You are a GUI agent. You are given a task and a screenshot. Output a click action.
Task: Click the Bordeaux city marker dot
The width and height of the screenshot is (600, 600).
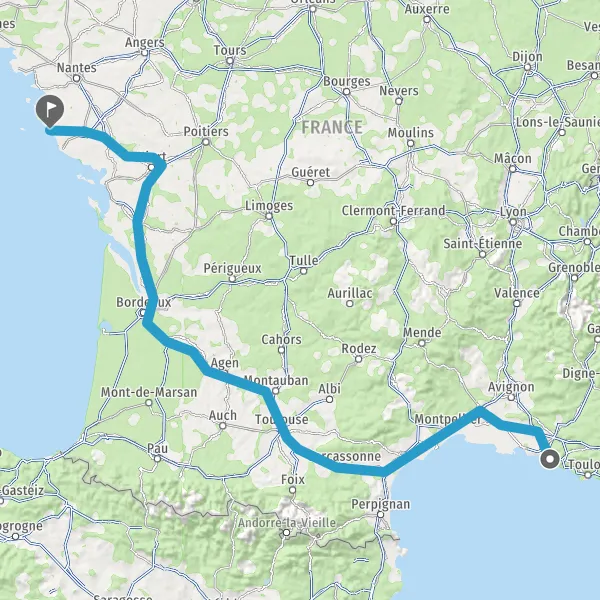point(142,313)
